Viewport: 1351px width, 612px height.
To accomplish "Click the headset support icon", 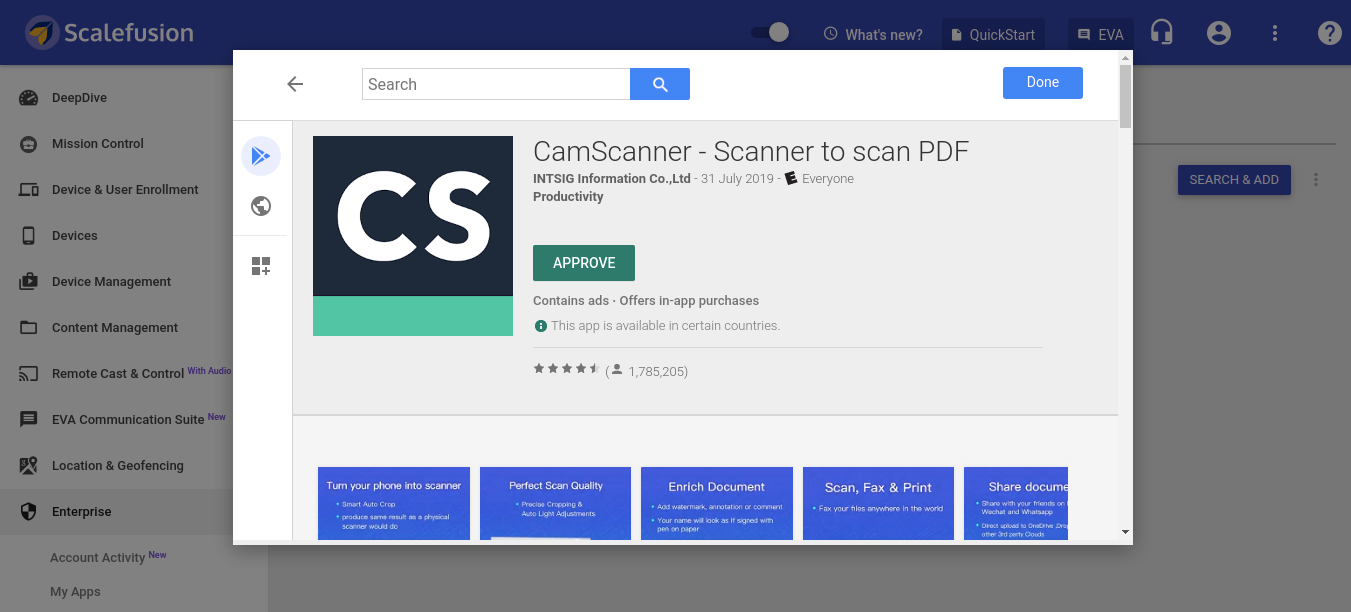I will [x=1161, y=33].
